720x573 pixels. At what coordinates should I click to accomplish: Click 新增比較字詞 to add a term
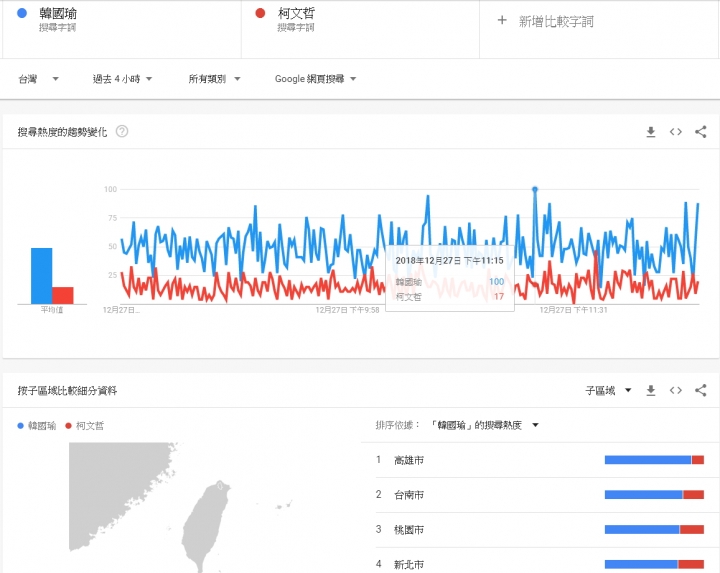pyautogui.click(x=556, y=22)
